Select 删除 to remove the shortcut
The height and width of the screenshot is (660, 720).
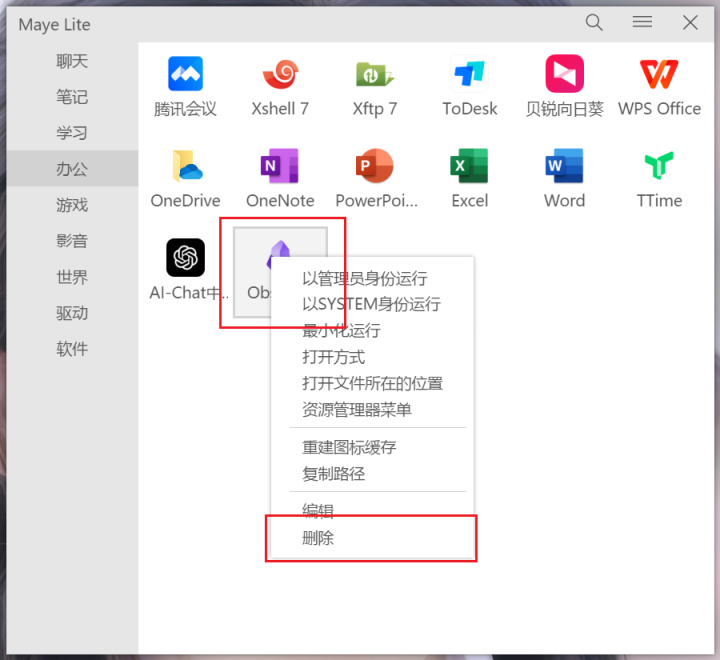[x=372, y=538]
